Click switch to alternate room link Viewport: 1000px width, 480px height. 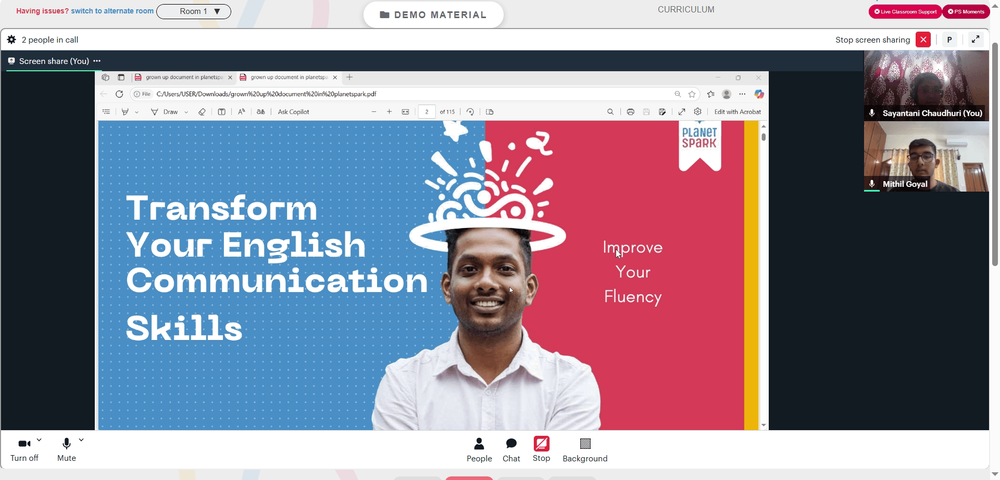coord(112,11)
